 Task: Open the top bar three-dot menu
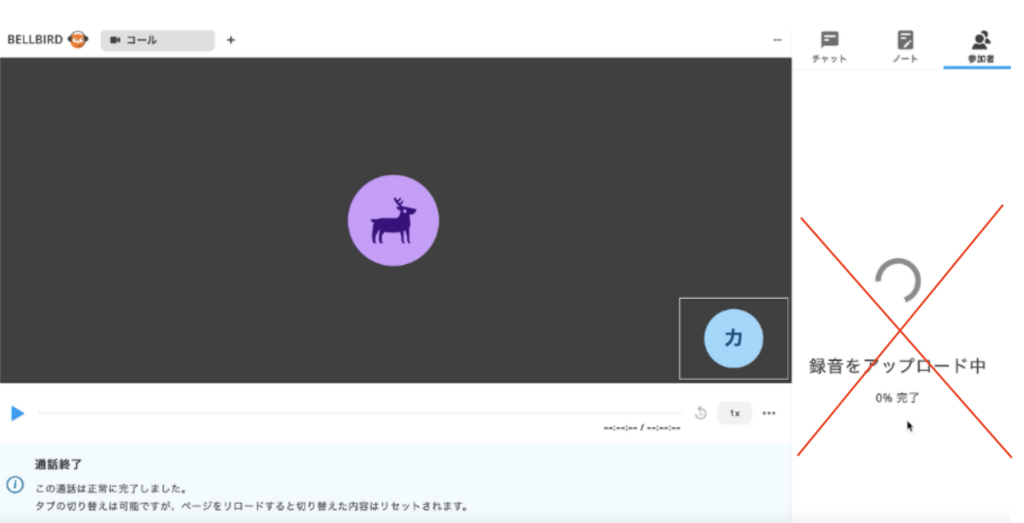tap(777, 40)
